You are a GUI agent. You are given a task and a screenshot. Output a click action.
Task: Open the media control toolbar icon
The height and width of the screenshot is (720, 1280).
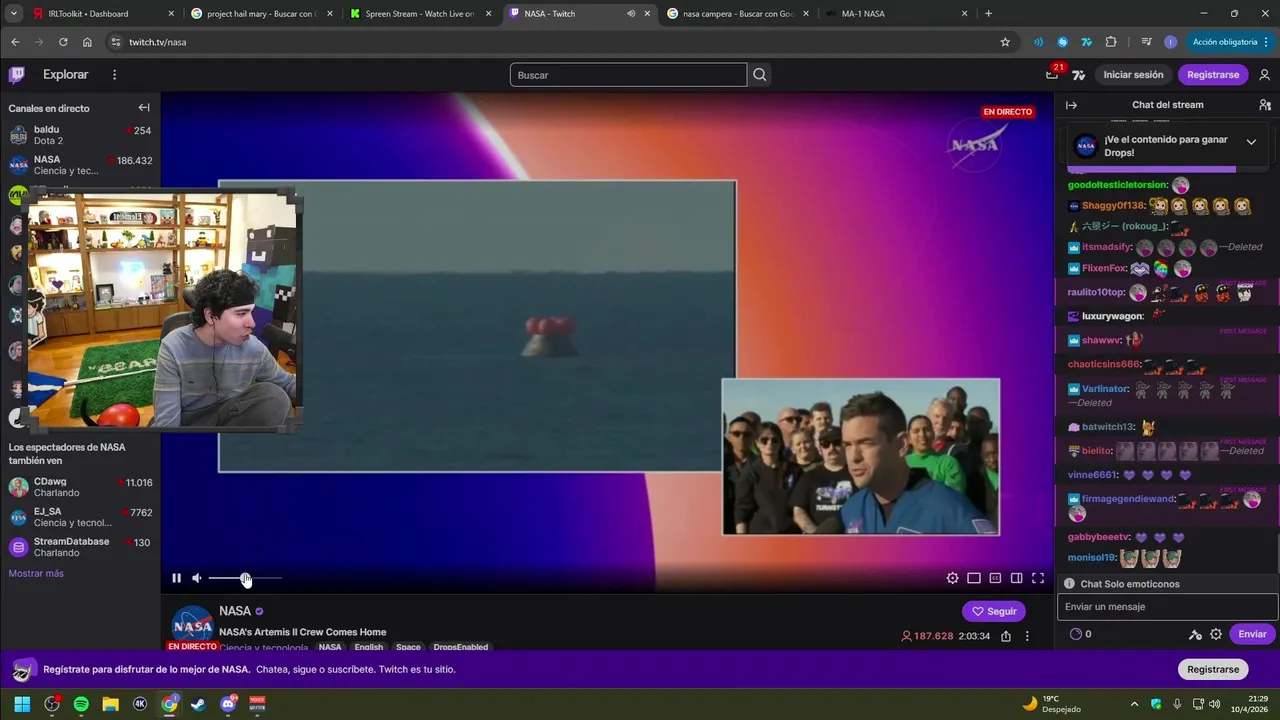coord(1146,42)
